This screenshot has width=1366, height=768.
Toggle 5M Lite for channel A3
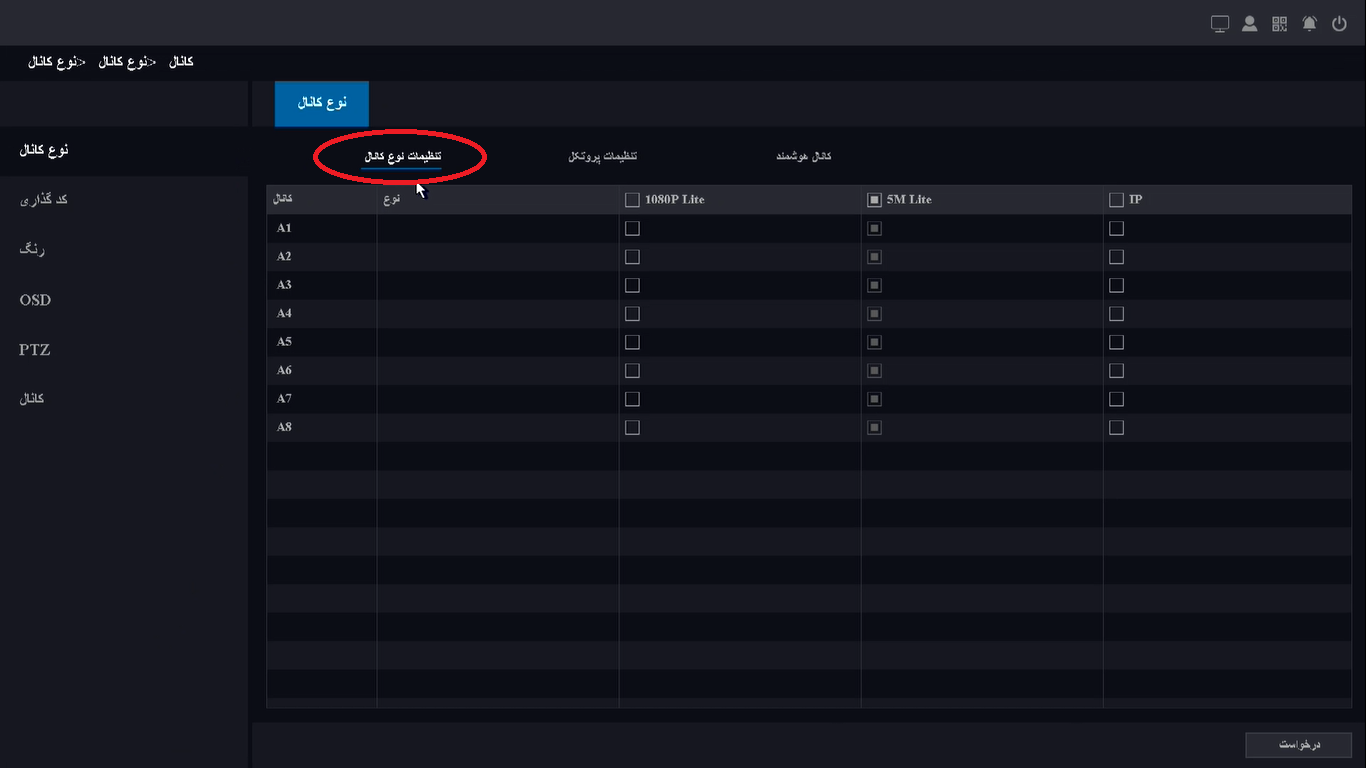(874, 285)
